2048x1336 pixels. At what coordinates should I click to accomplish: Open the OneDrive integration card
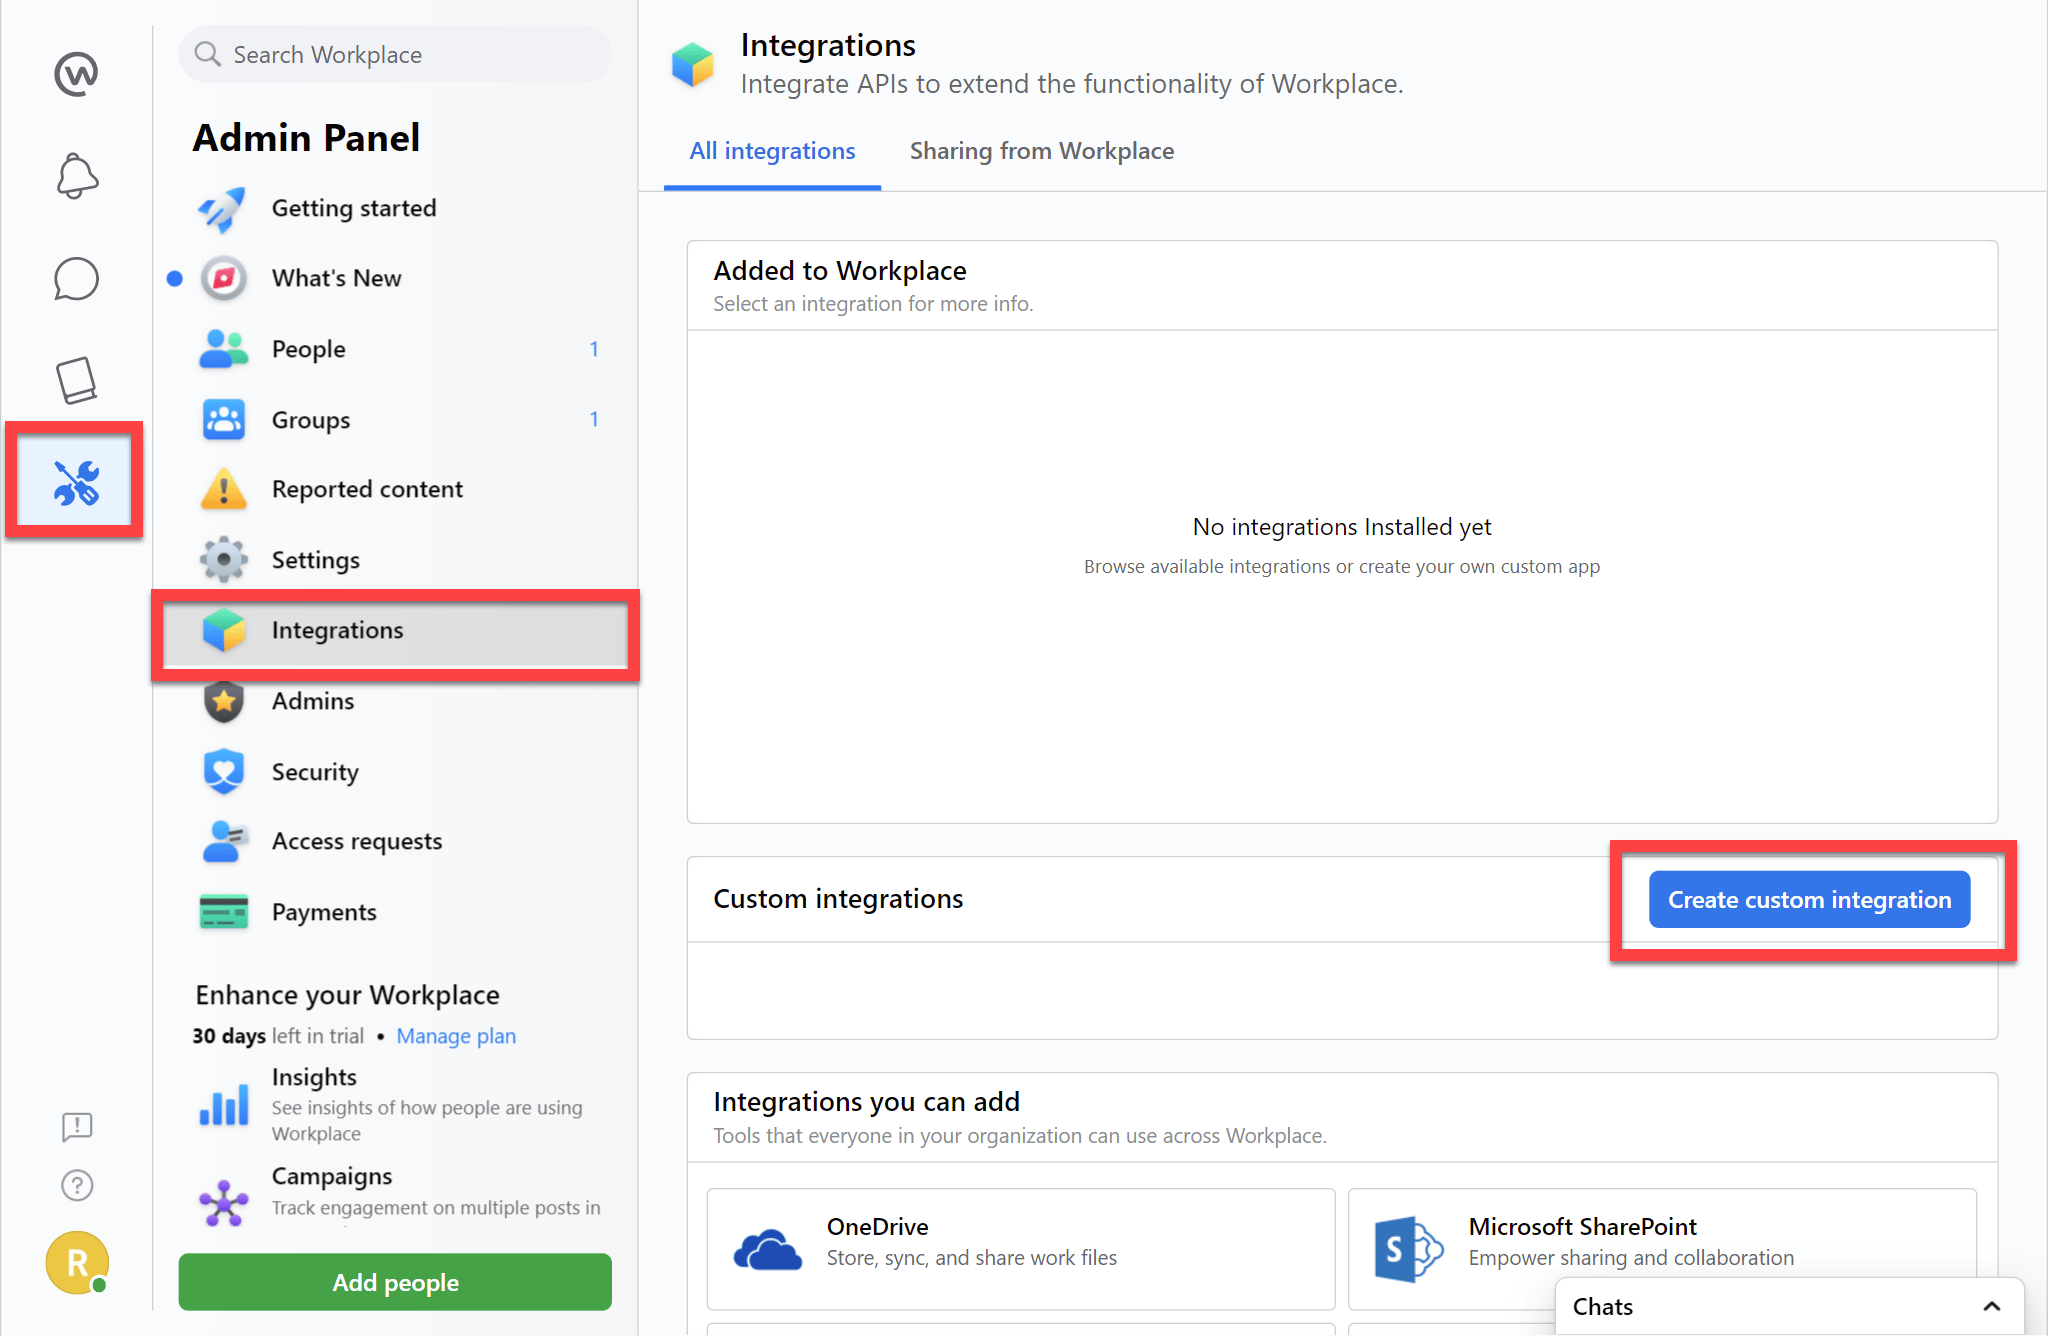coord(1021,1249)
